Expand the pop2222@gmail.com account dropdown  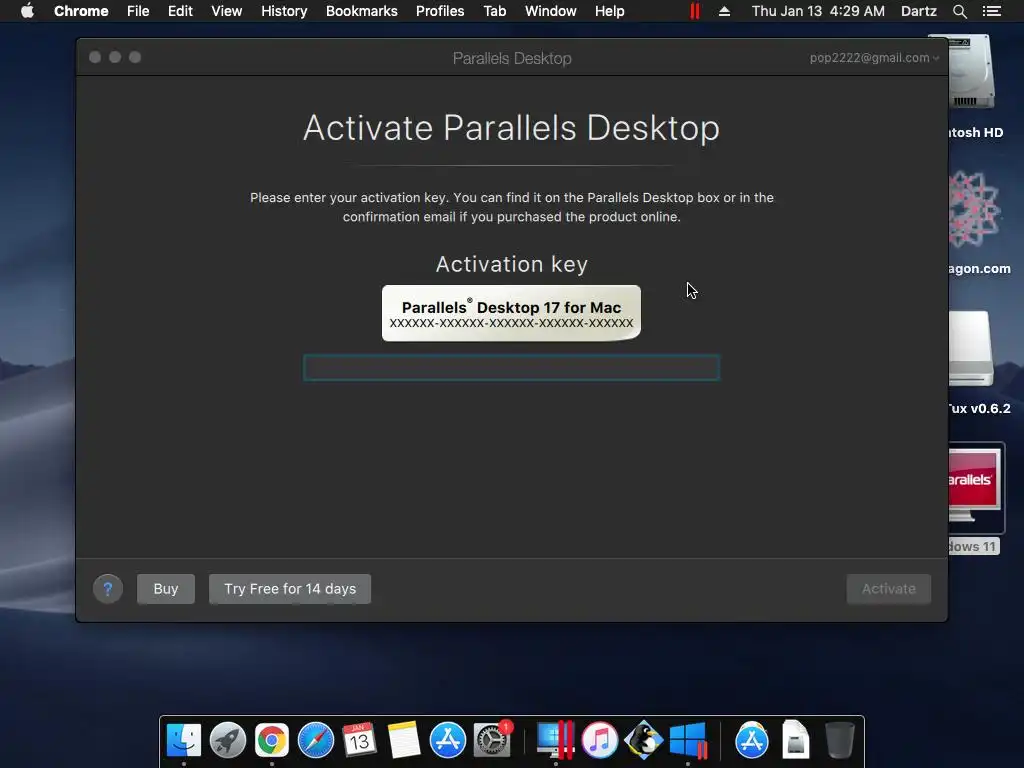874,57
